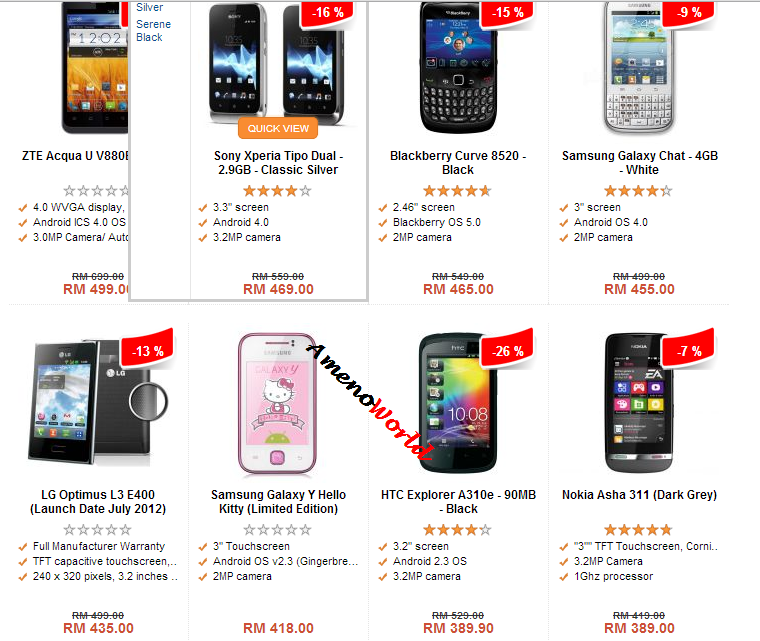Click the -26 % discount badge on HTC
The width and height of the screenshot is (760, 641).
pos(507,350)
